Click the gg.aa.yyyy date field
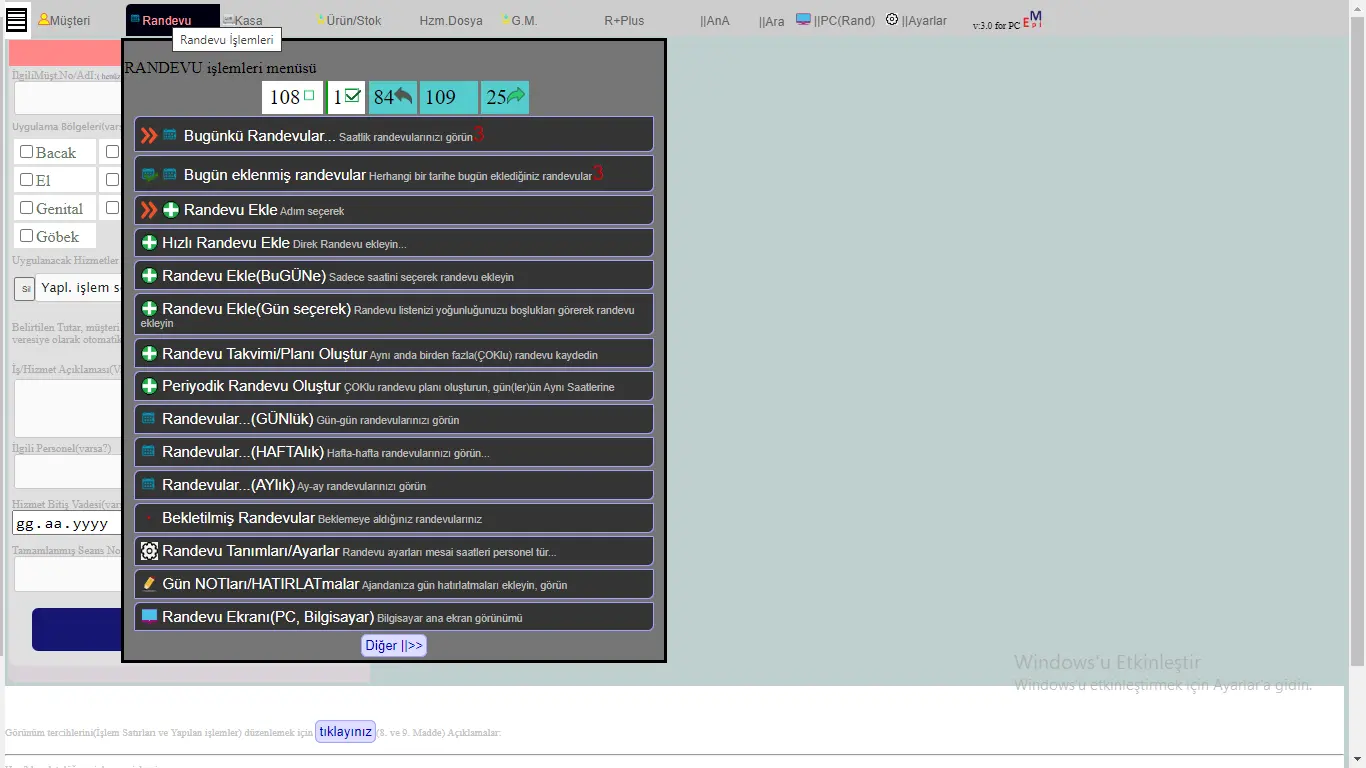The height and width of the screenshot is (768, 1366). coord(65,524)
